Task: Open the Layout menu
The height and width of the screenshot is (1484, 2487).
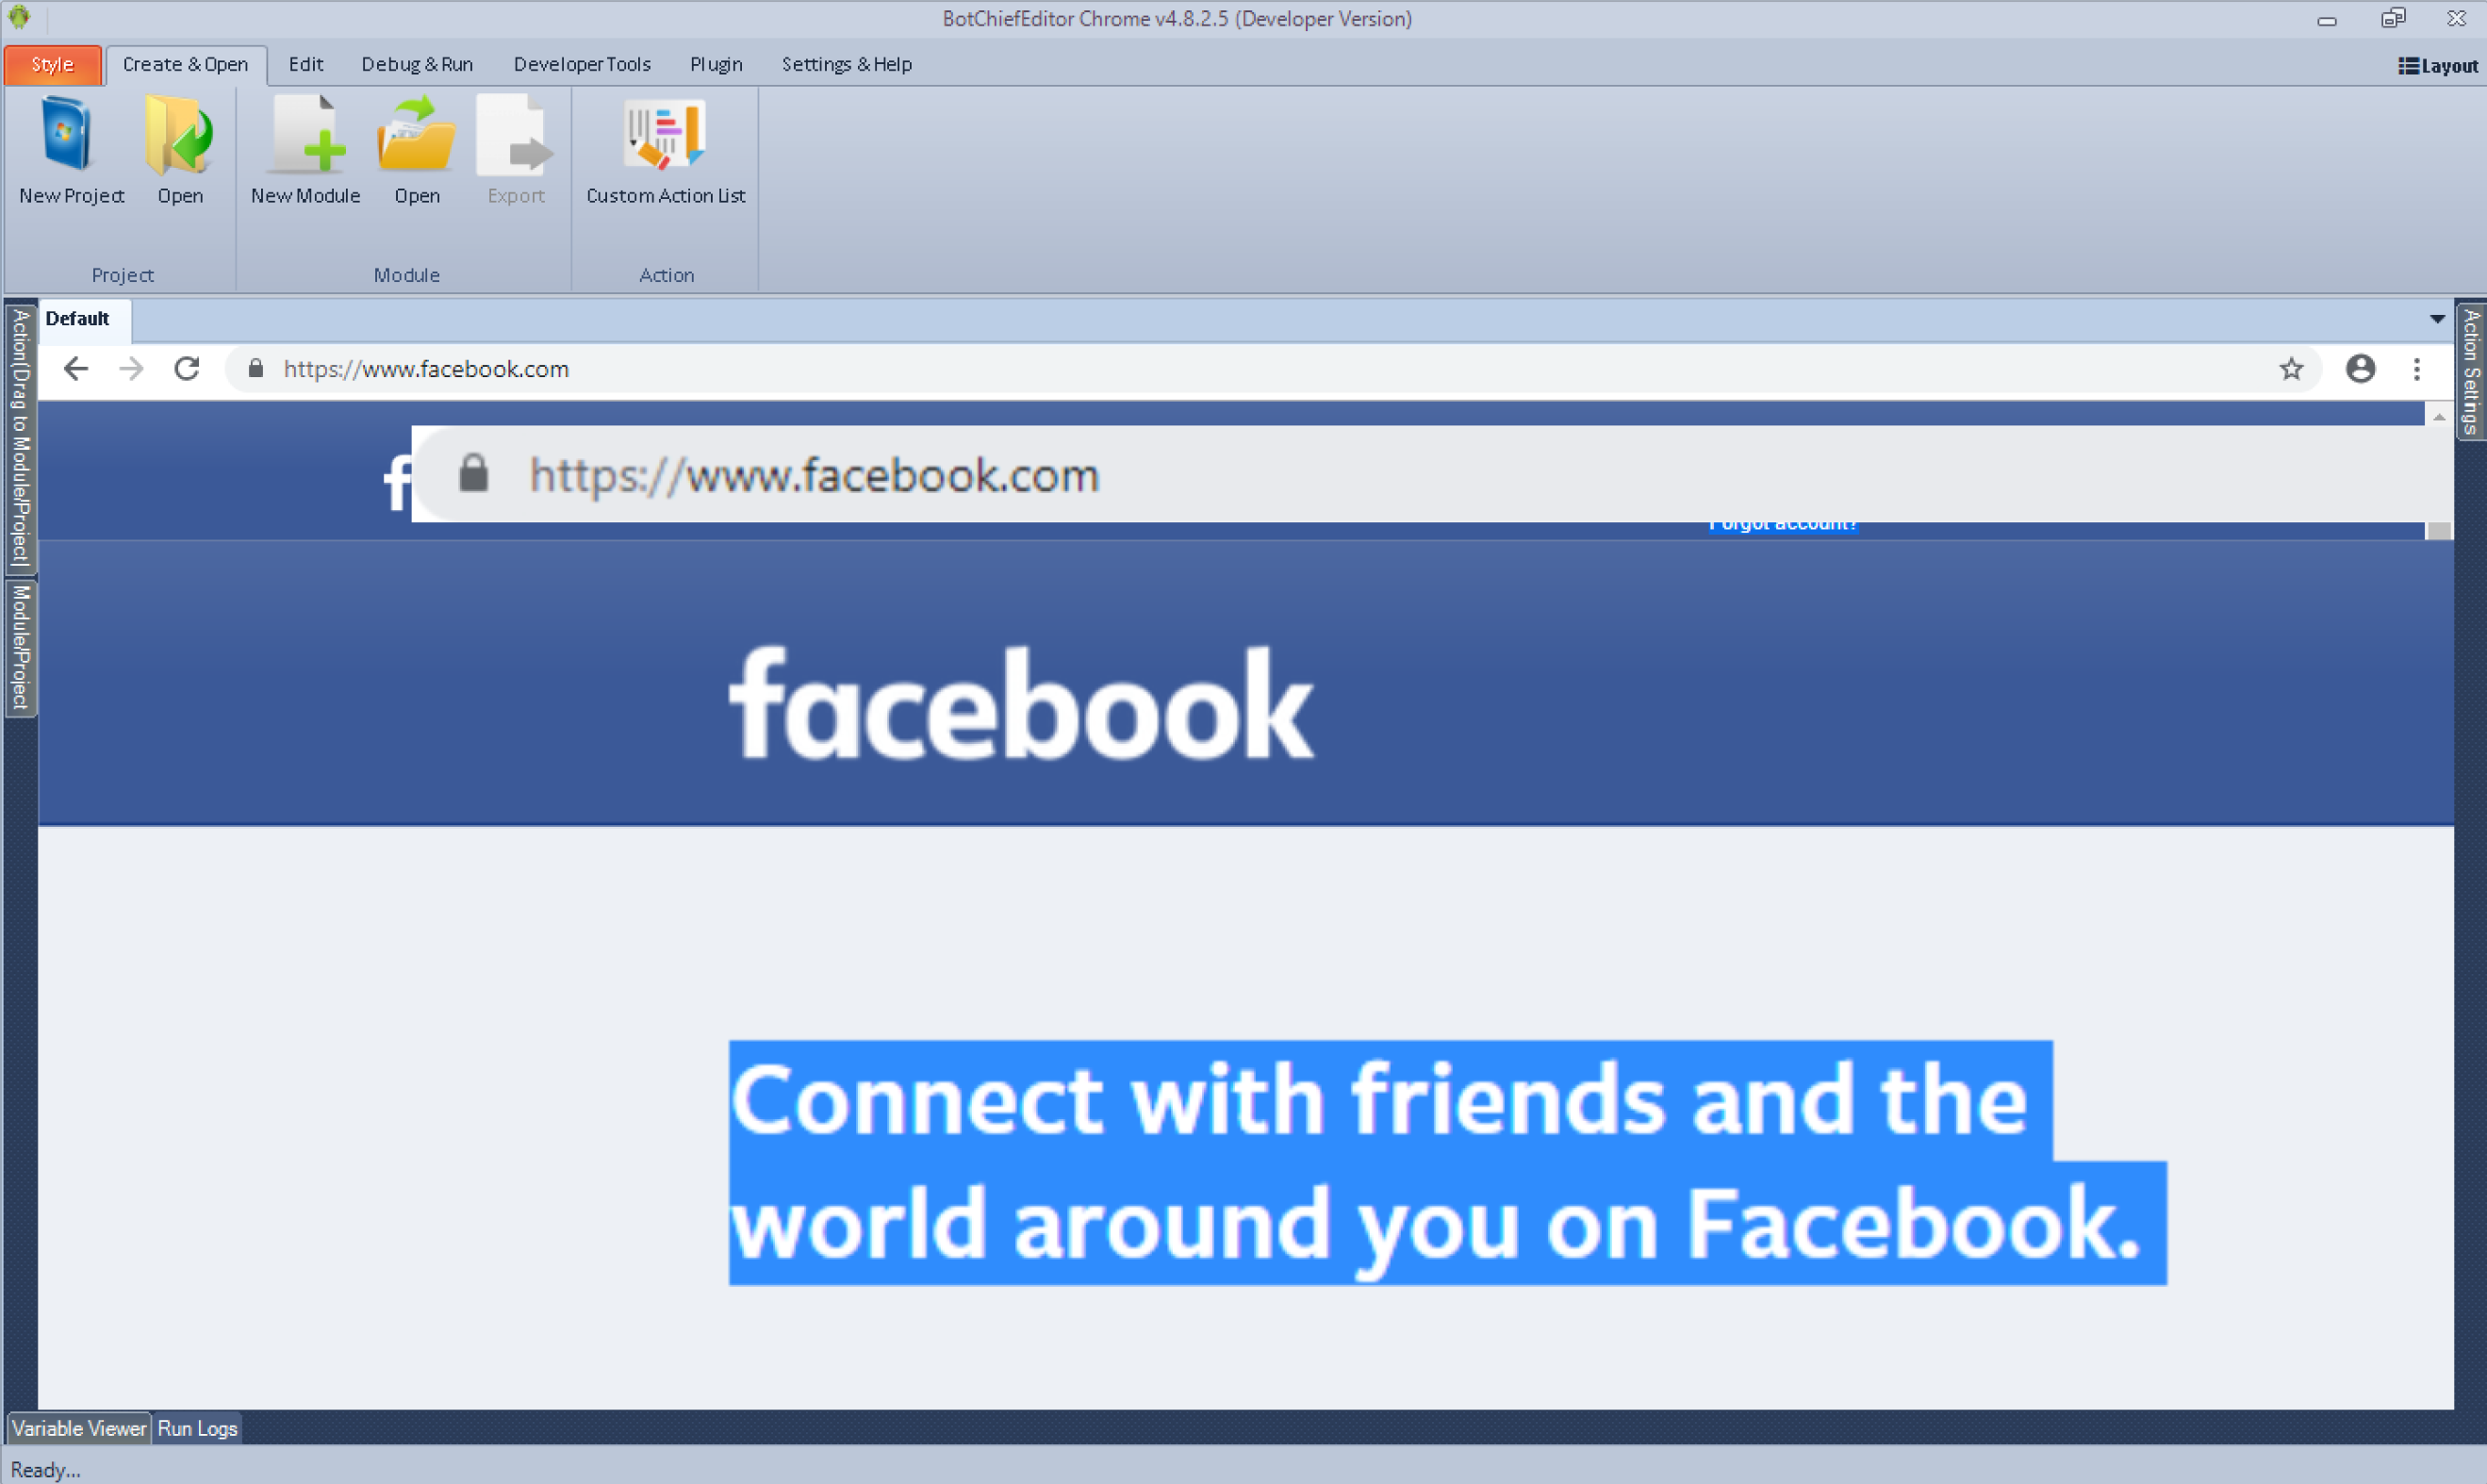Action: point(2438,66)
